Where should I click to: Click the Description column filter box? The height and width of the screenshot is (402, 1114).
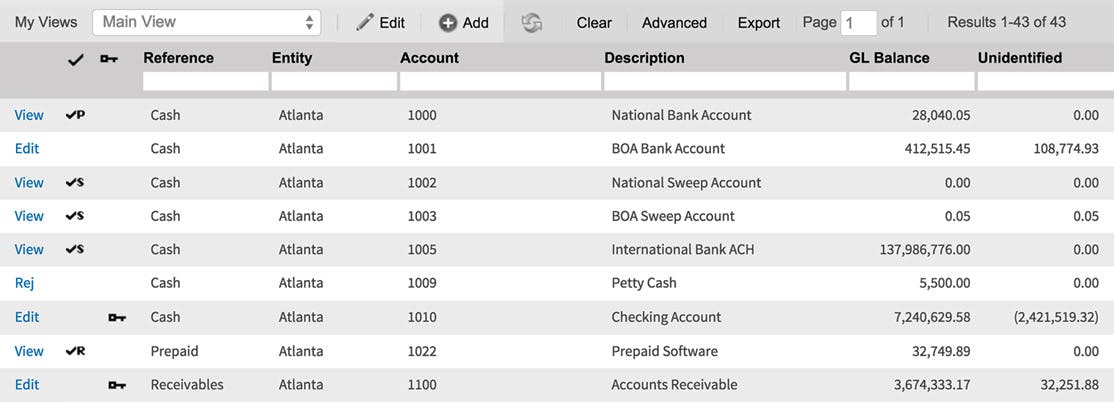(725, 82)
